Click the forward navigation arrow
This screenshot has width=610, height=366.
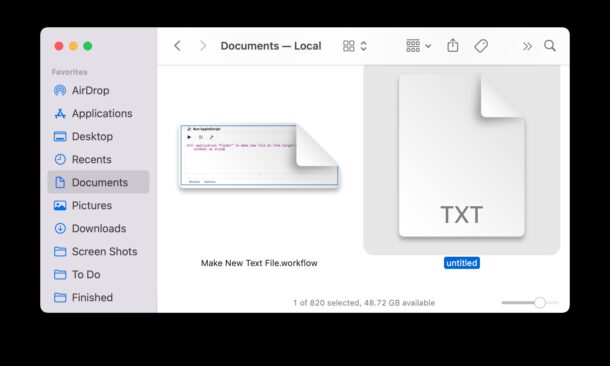pos(203,46)
